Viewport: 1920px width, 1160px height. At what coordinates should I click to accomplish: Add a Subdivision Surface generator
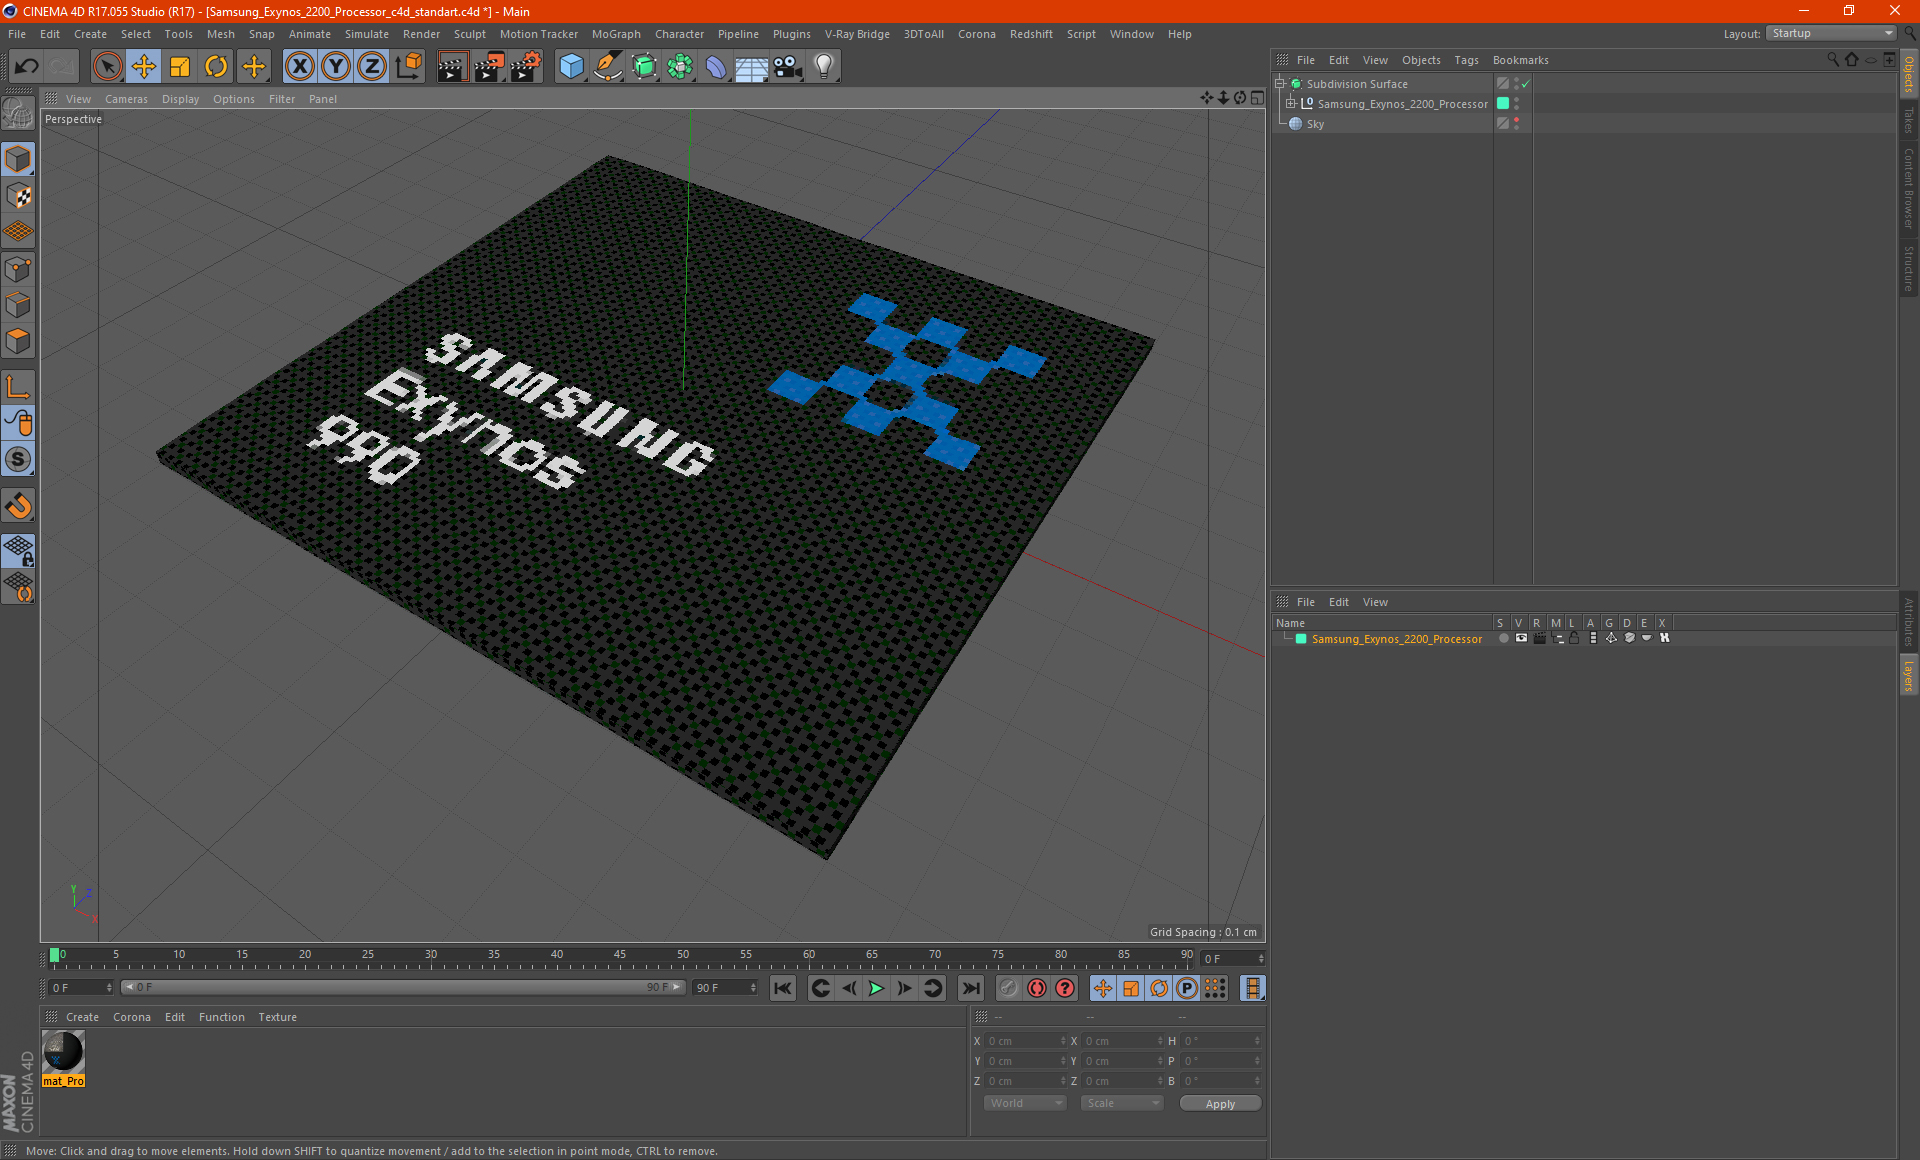(x=644, y=67)
